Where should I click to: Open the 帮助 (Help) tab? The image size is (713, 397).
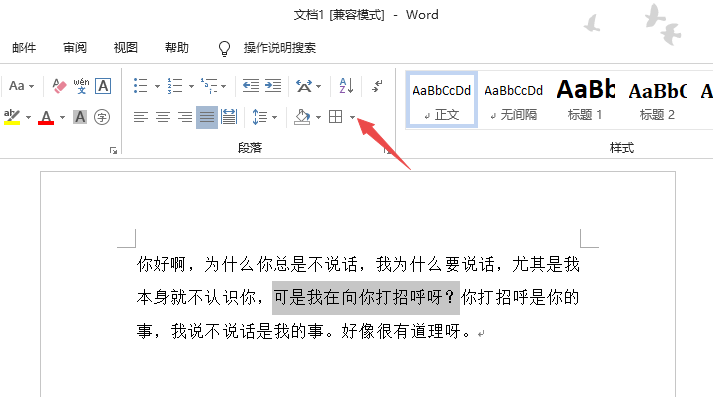[x=176, y=48]
